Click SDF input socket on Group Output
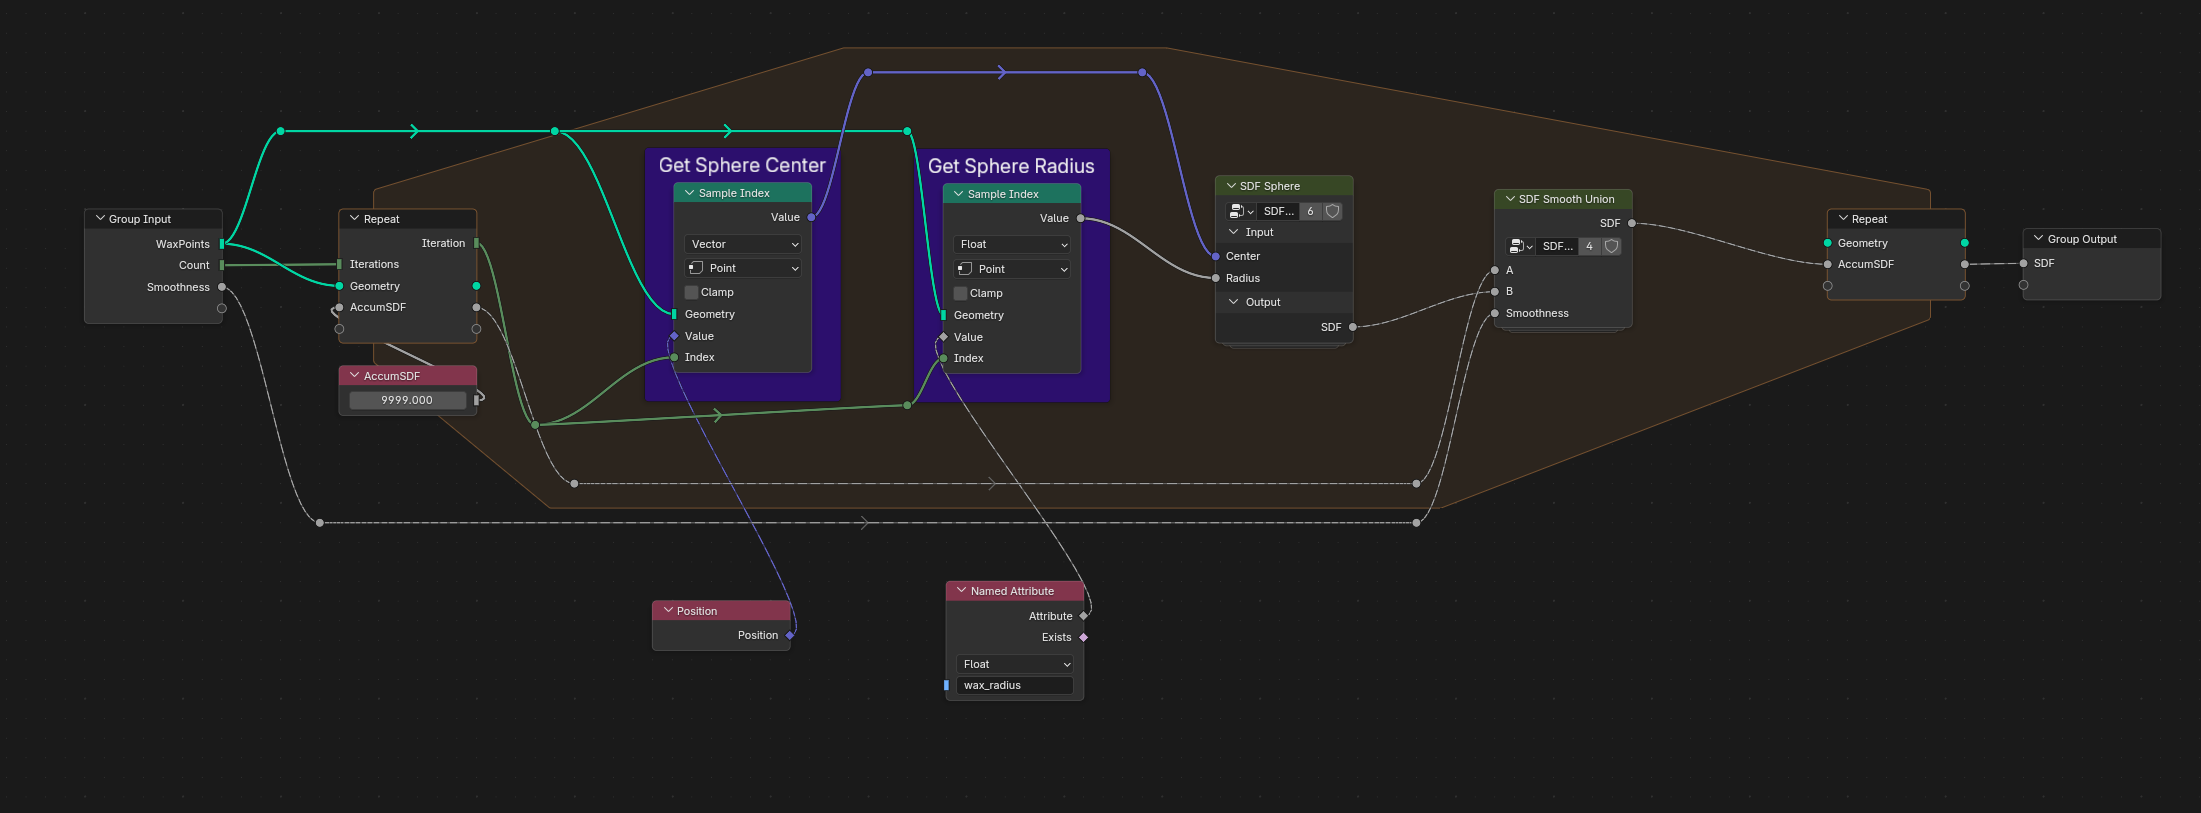The image size is (2201, 813). (2024, 263)
